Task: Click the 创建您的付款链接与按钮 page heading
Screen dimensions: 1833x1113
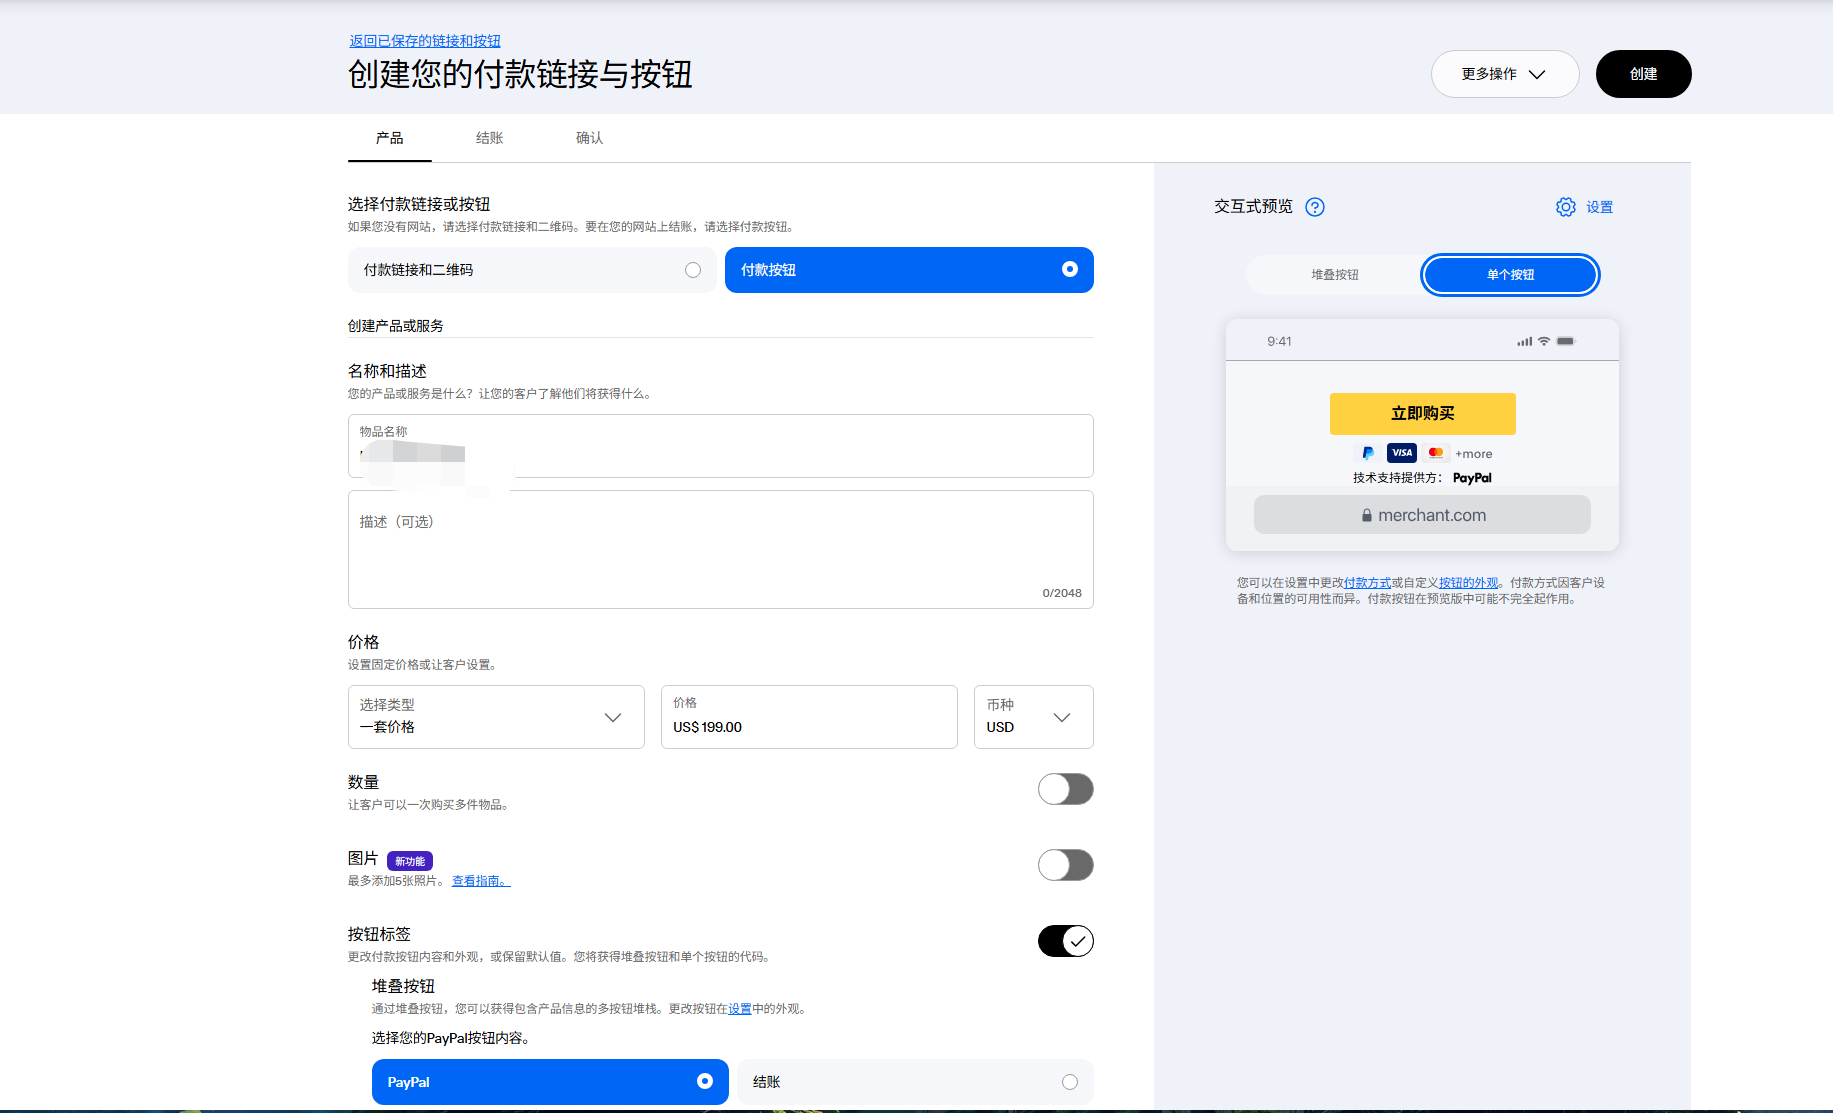Action: (520, 74)
